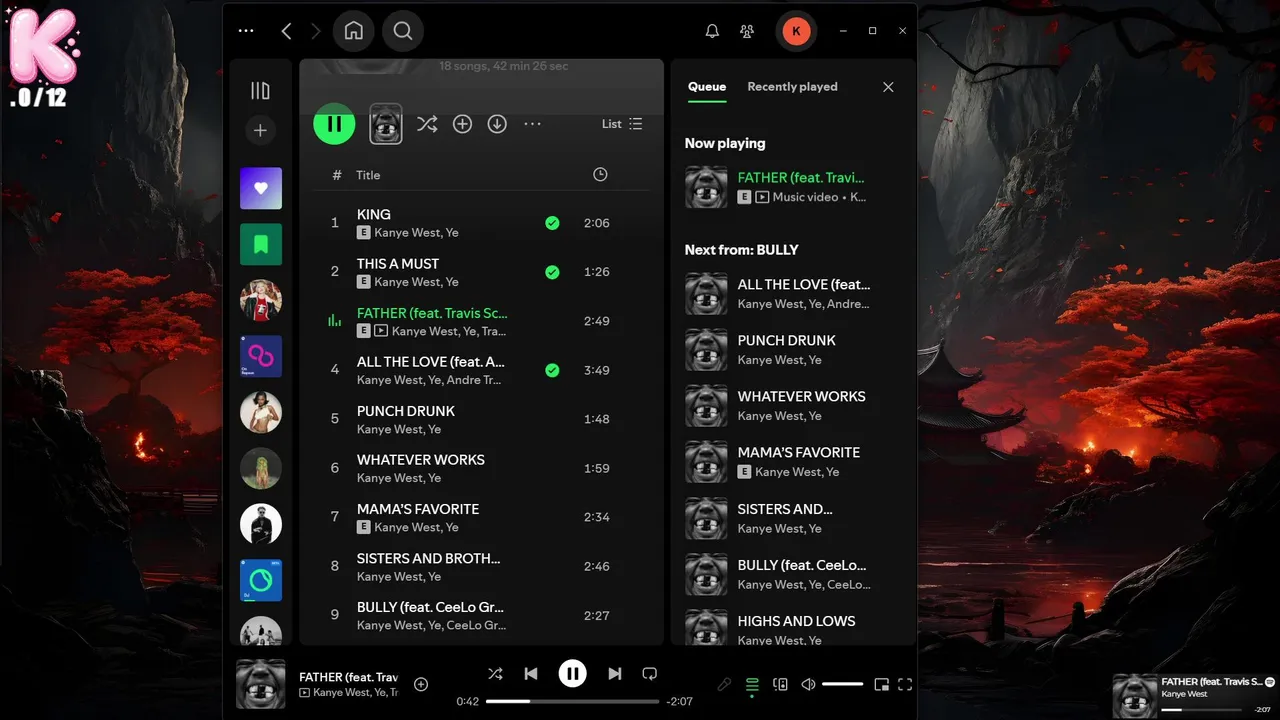Toggle the Queue button in player bar

point(752,685)
